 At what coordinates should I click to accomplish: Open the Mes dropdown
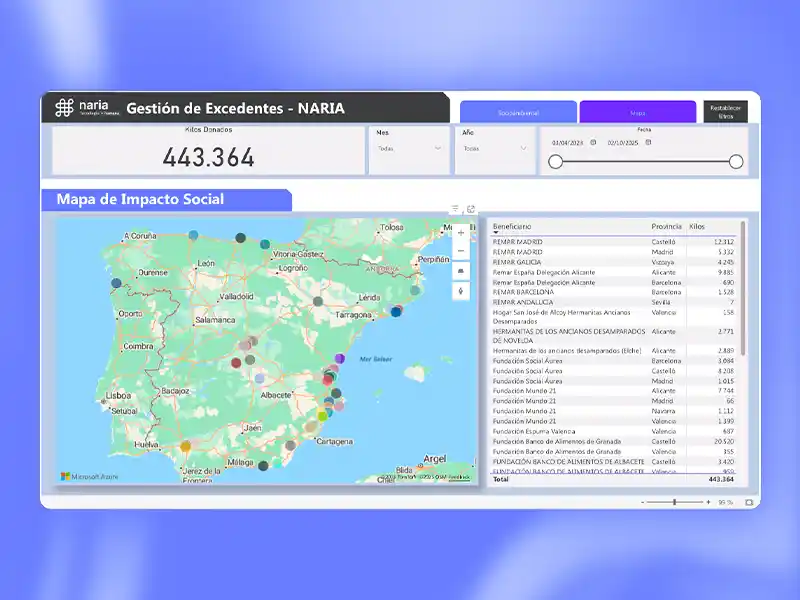click(409, 148)
